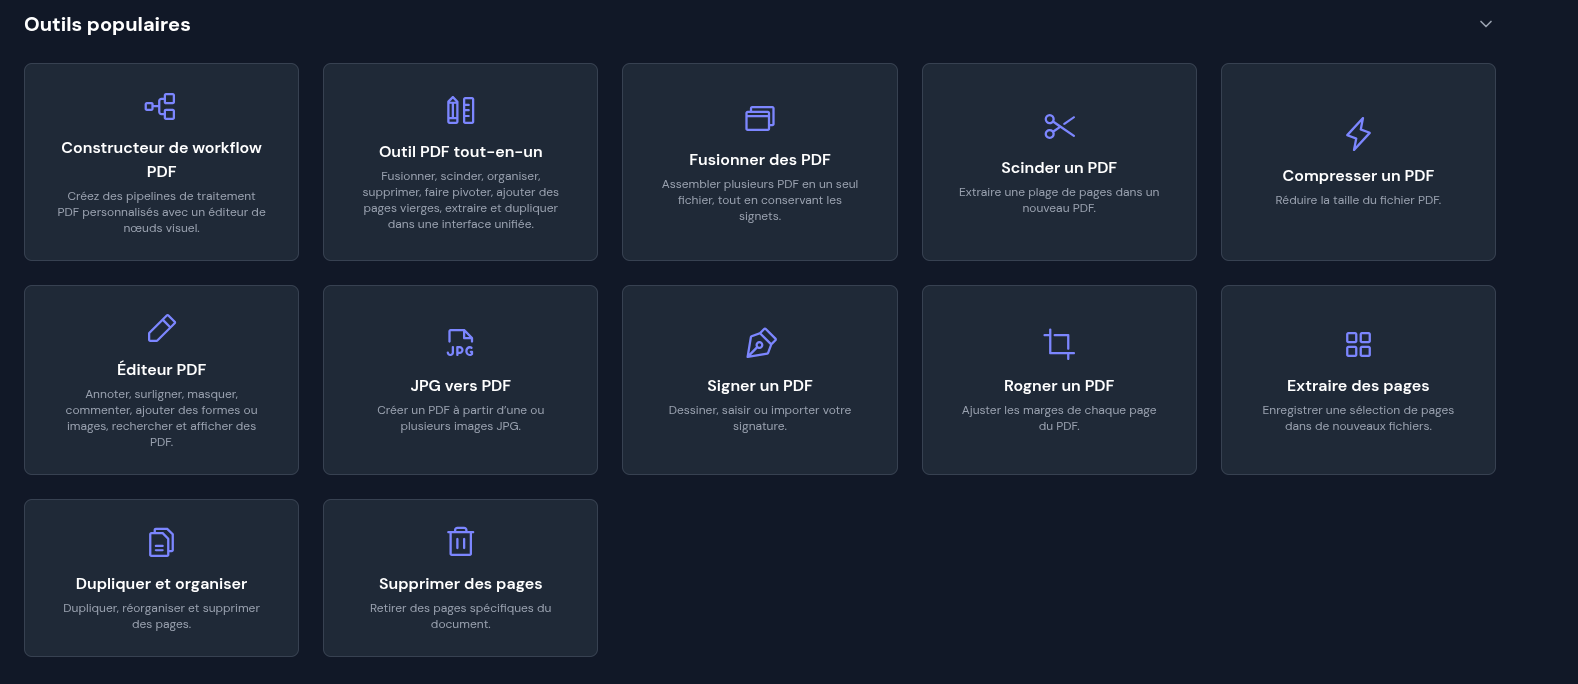The image size is (1578, 684).
Task: Click the JPG file icon
Action: pos(460,344)
